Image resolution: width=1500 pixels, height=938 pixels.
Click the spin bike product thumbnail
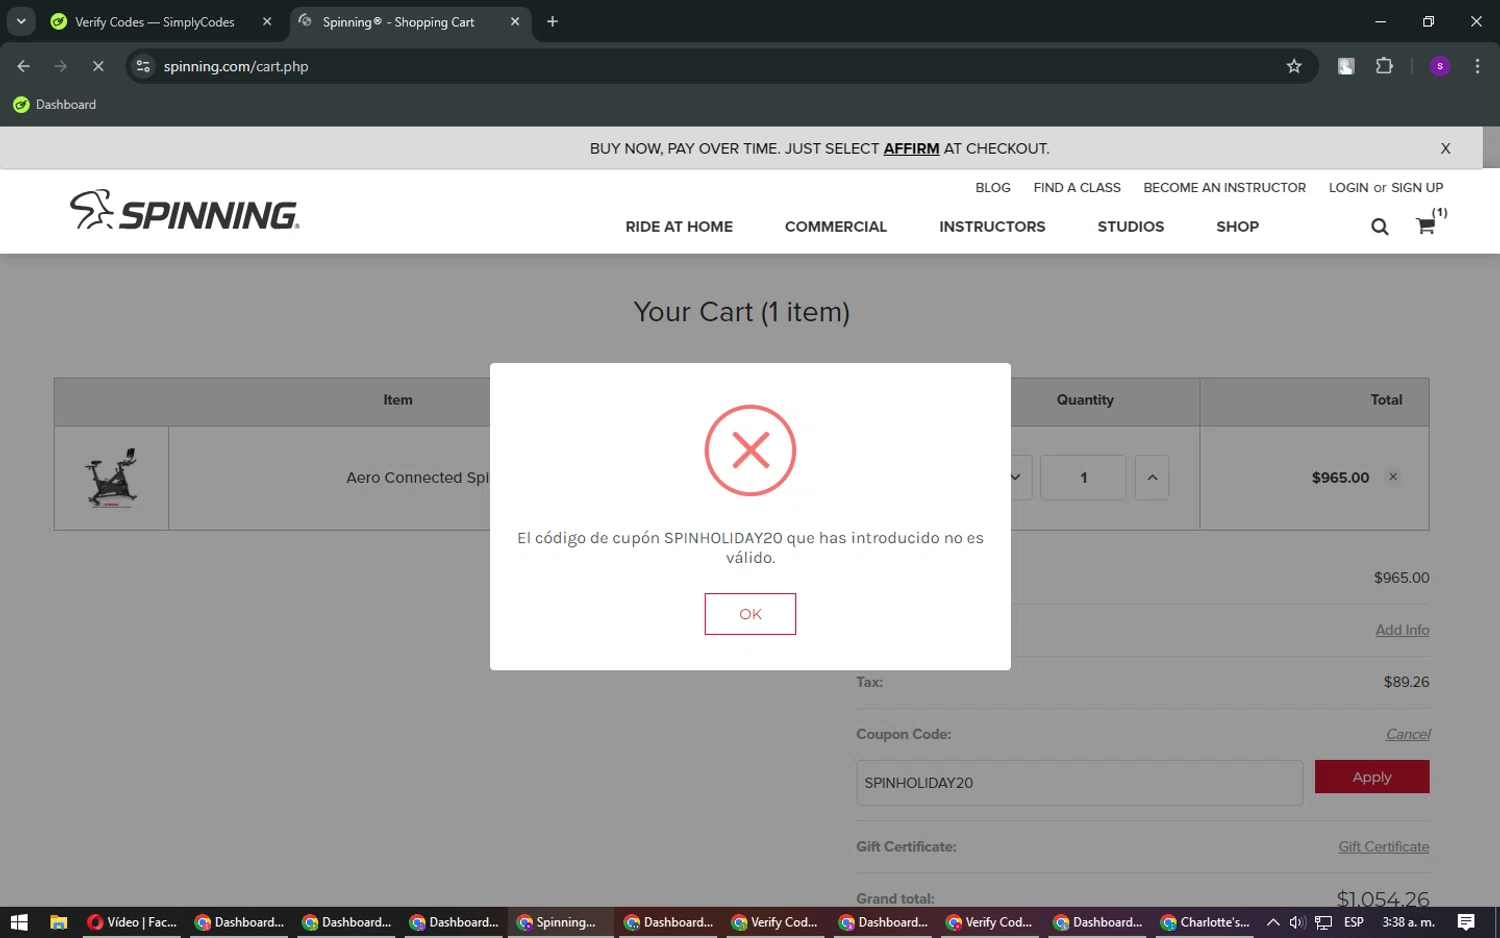pos(111,478)
